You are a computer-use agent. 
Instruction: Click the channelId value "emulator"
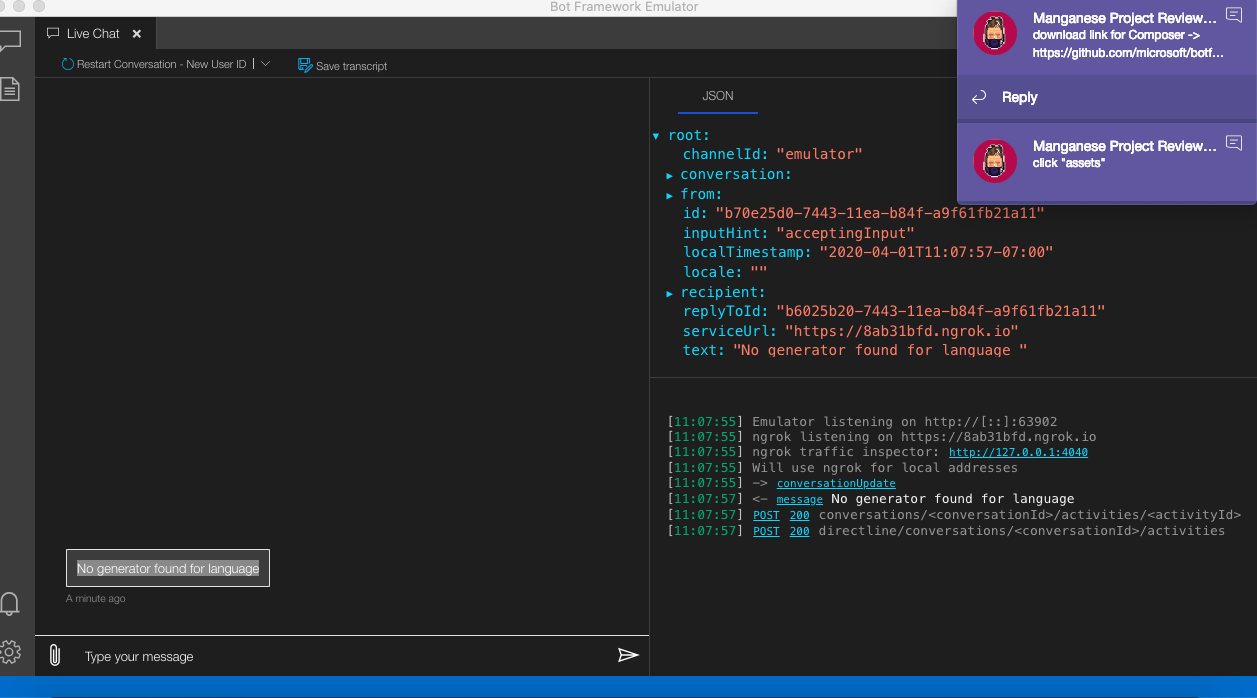pyautogui.click(x=819, y=154)
